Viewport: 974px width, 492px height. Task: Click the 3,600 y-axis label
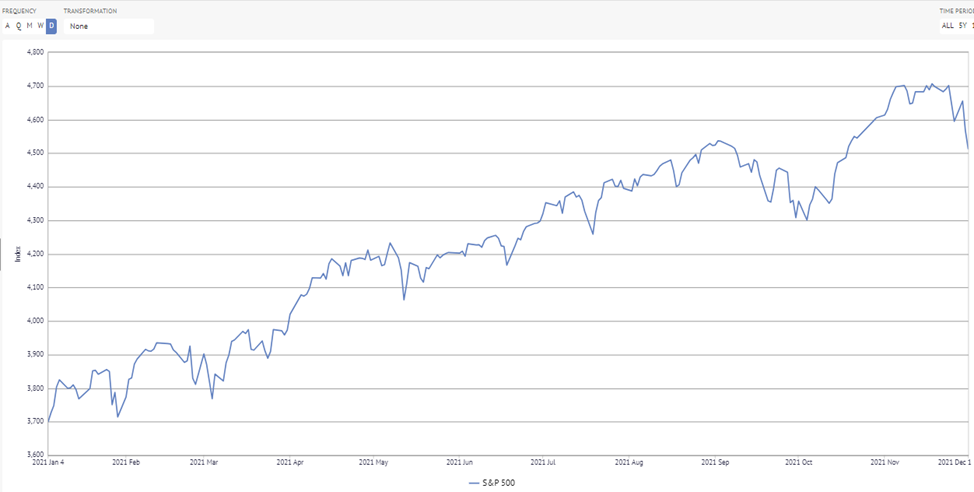click(x=35, y=455)
